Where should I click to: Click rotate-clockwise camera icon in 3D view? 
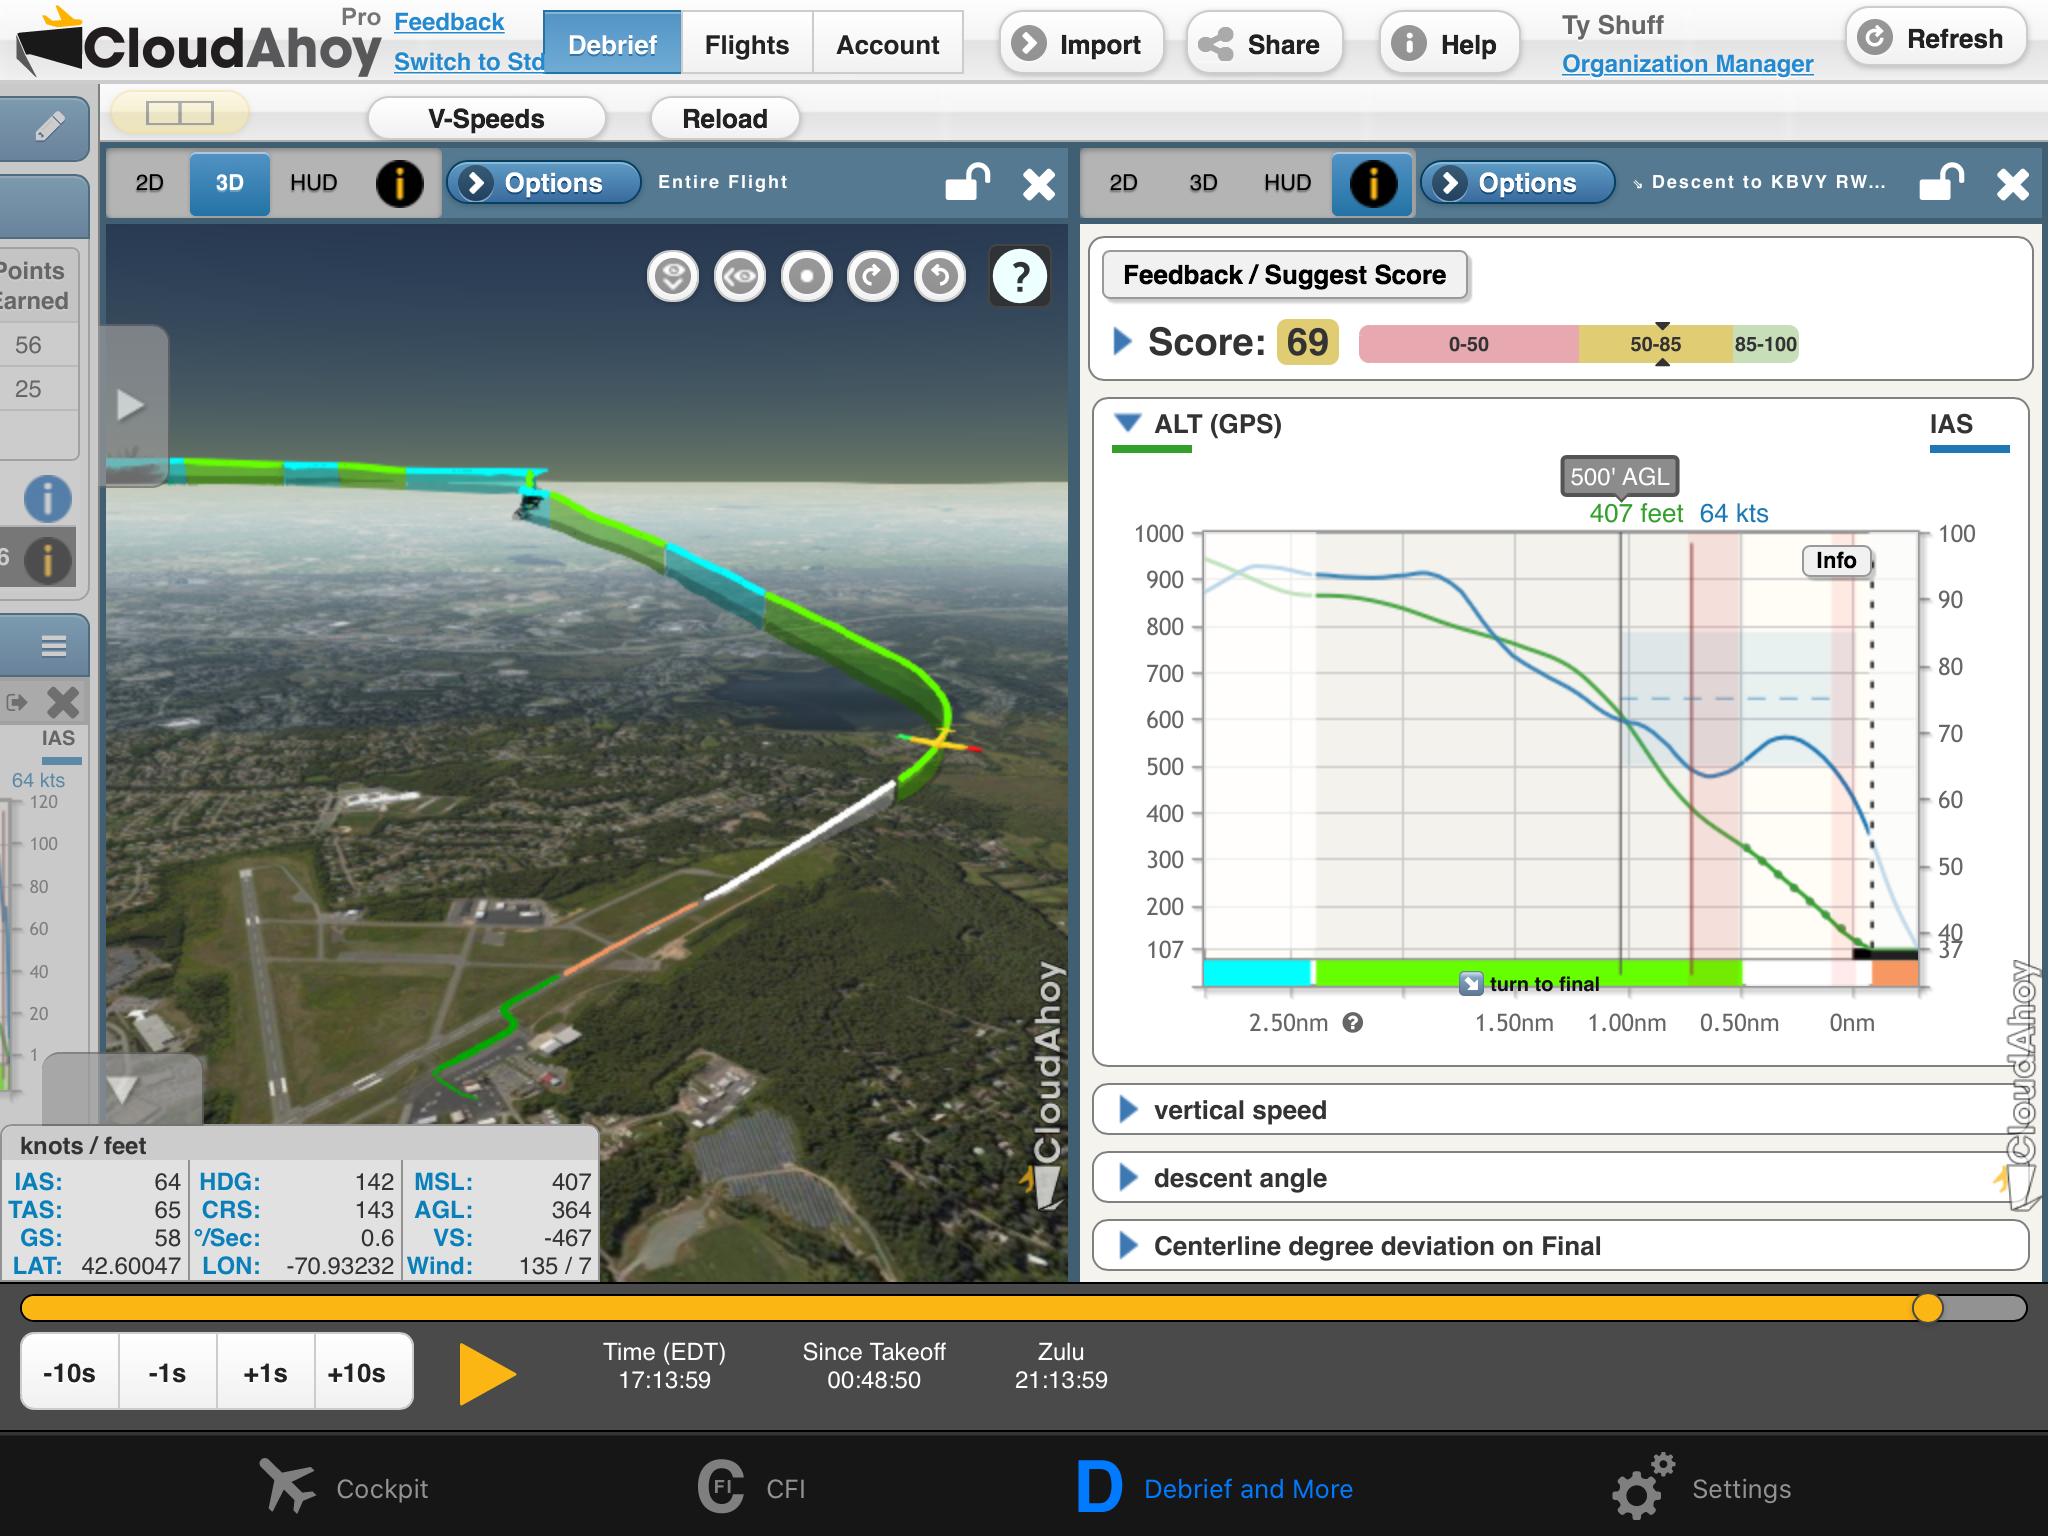(873, 276)
